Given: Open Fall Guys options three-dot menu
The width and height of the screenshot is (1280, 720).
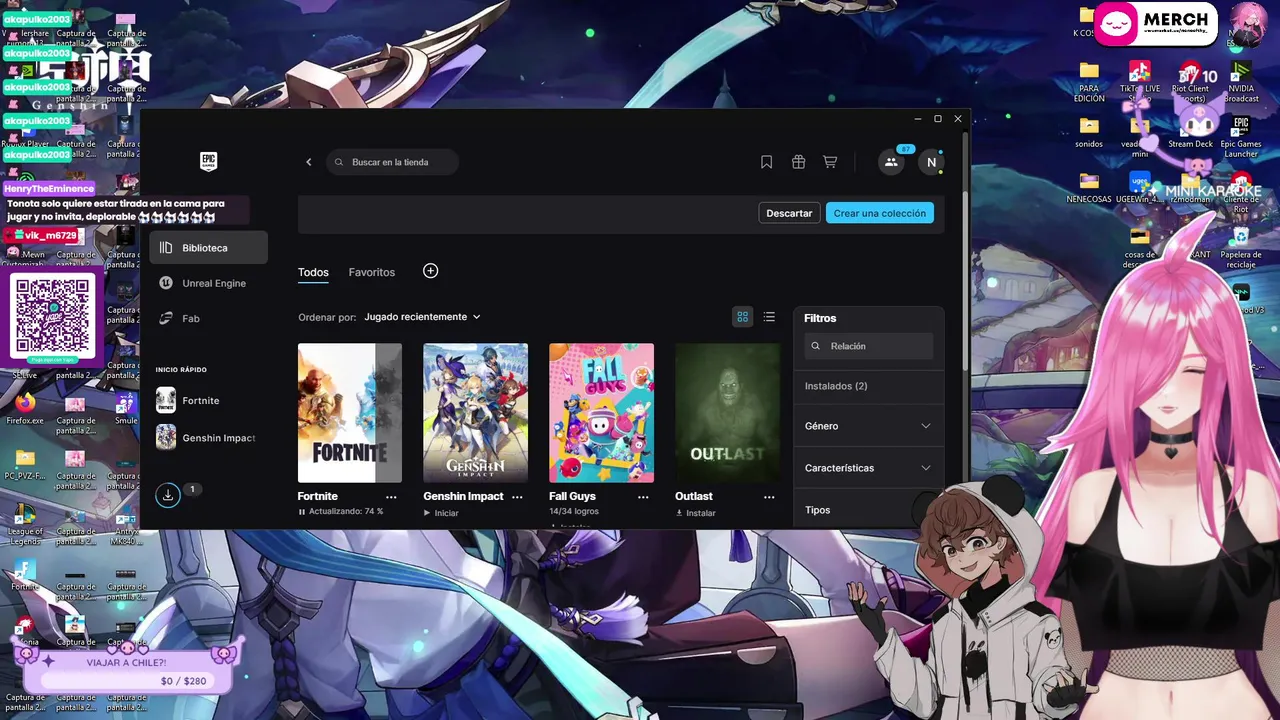Looking at the screenshot, I should click(x=643, y=497).
